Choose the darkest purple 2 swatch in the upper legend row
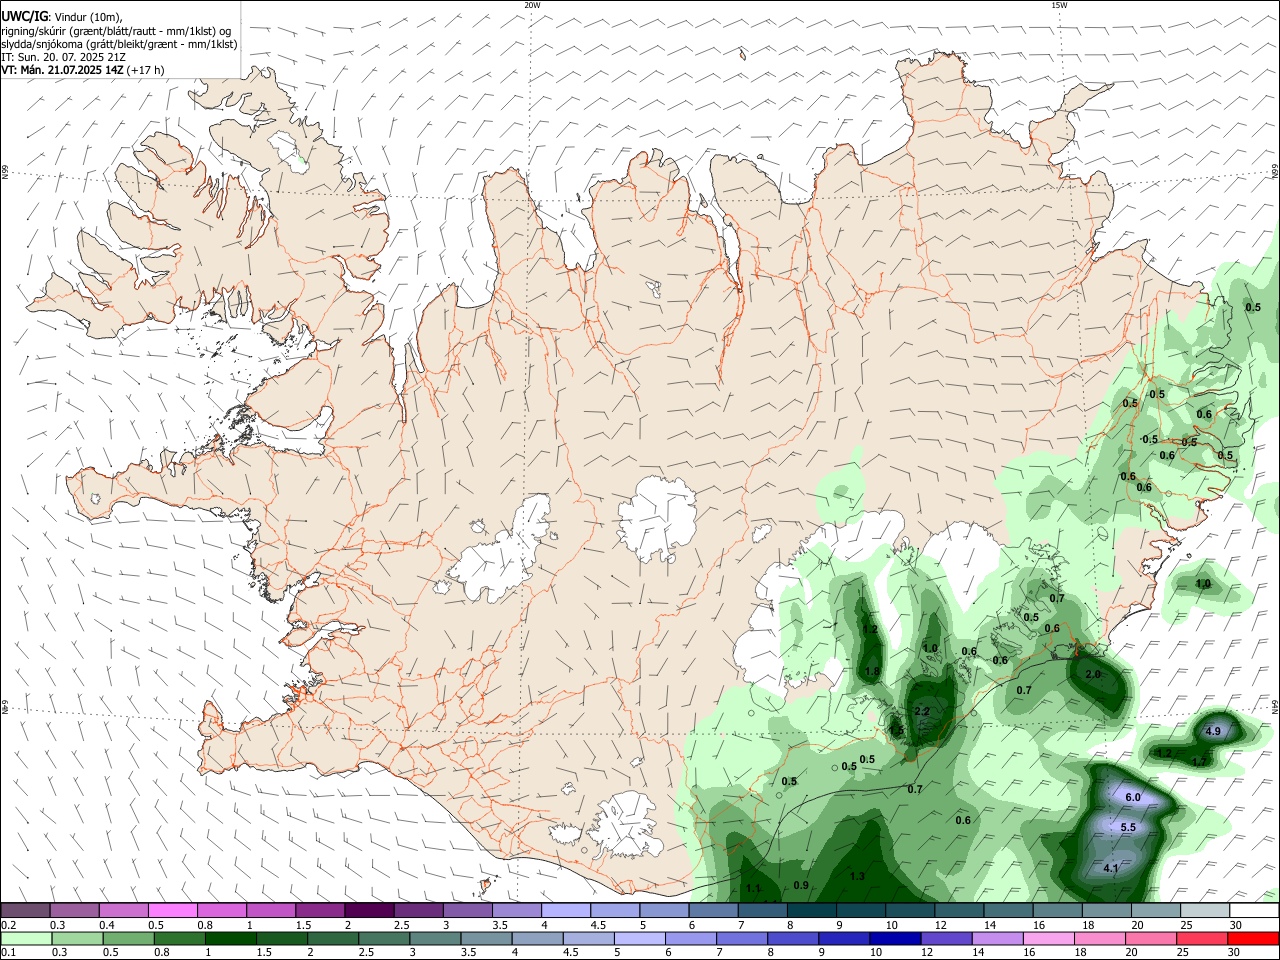1280x960 pixels. 369,911
